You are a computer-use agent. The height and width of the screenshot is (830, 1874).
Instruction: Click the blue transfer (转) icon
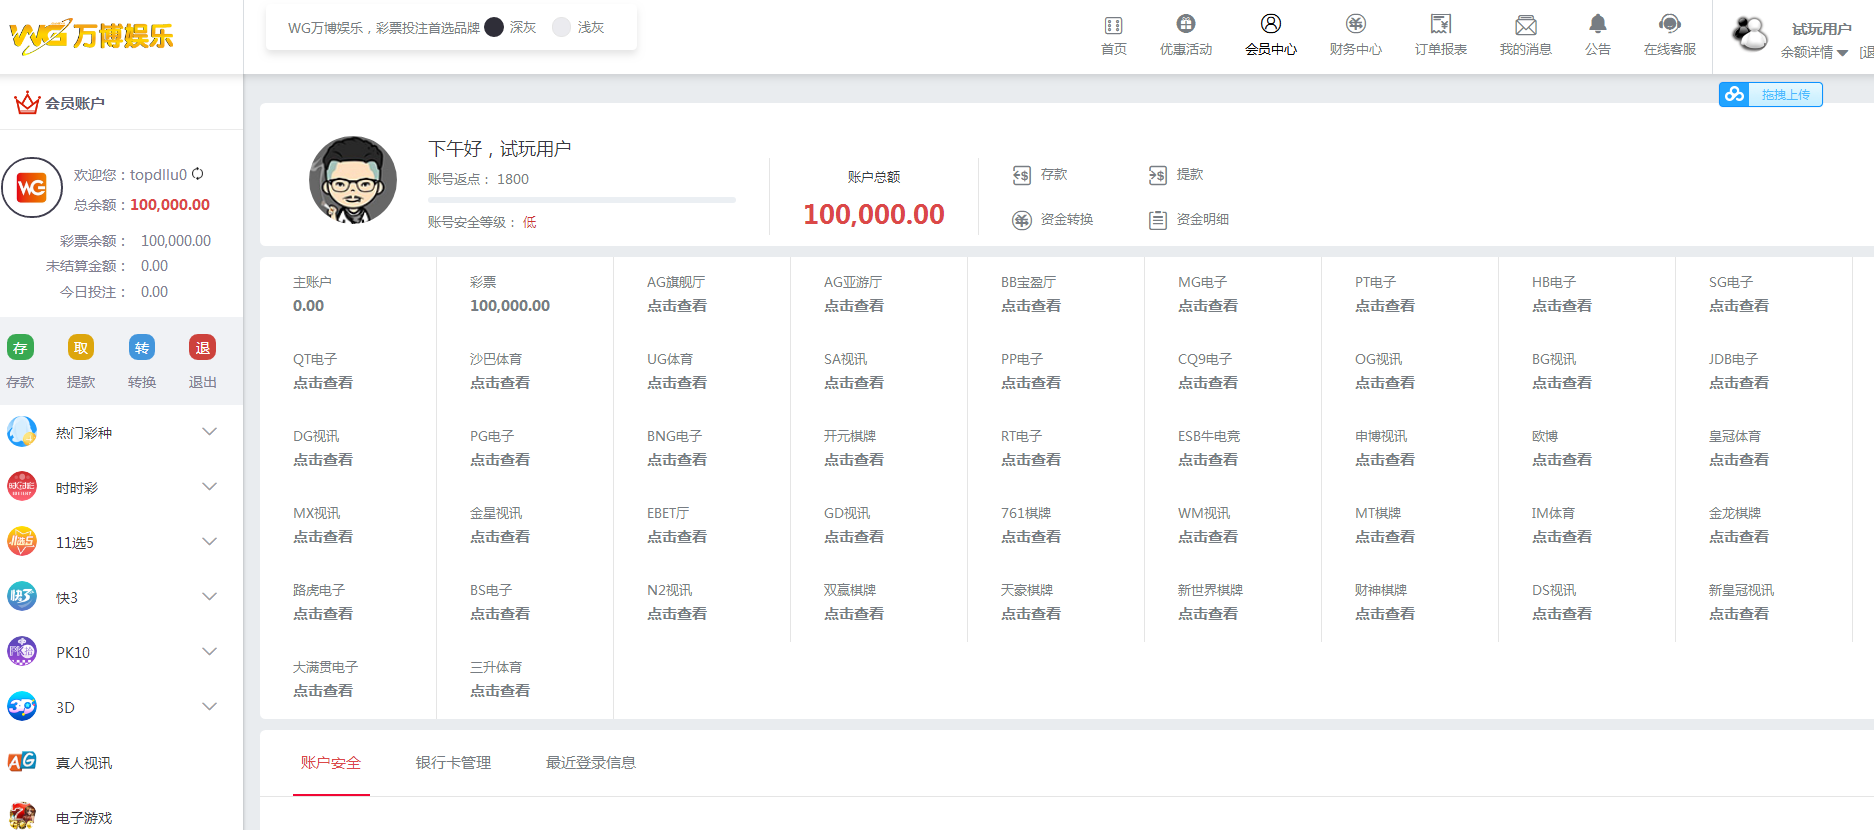pyautogui.click(x=142, y=348)
